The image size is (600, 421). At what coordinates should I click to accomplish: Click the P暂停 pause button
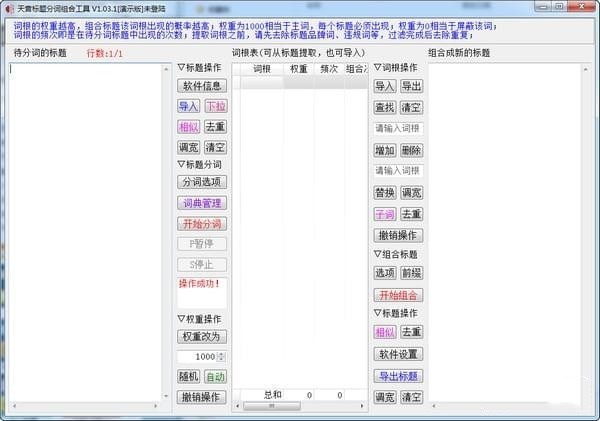coord(202,244)
